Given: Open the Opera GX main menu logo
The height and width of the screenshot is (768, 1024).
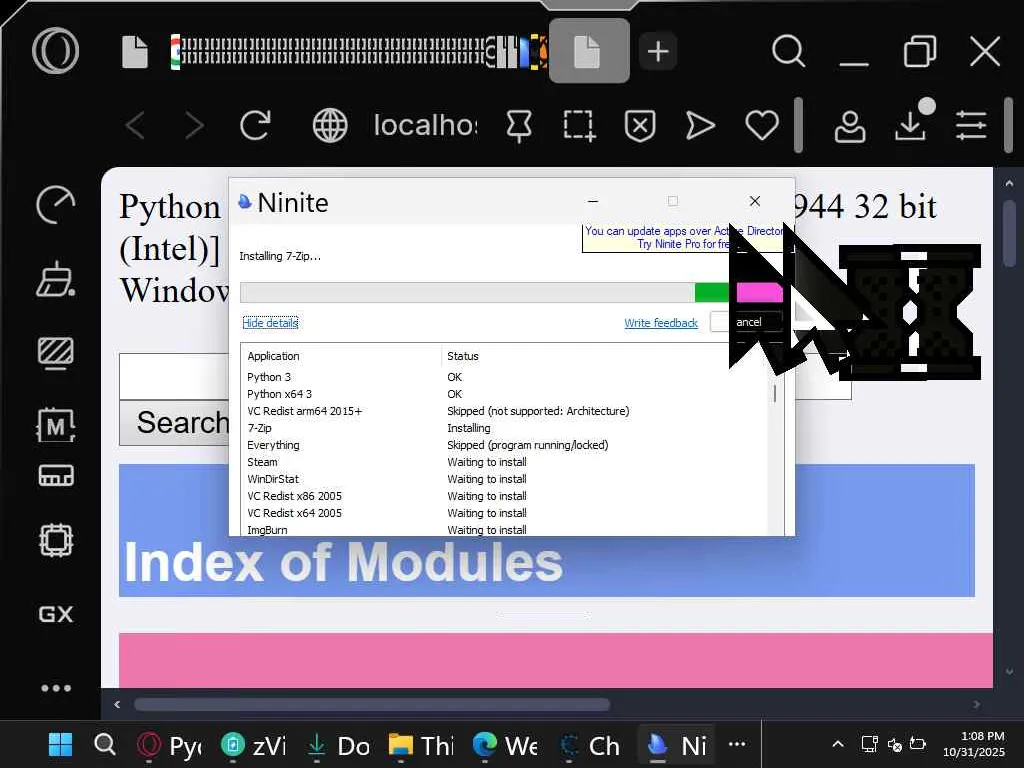Looking at the screenshot, I should [56, 51].
